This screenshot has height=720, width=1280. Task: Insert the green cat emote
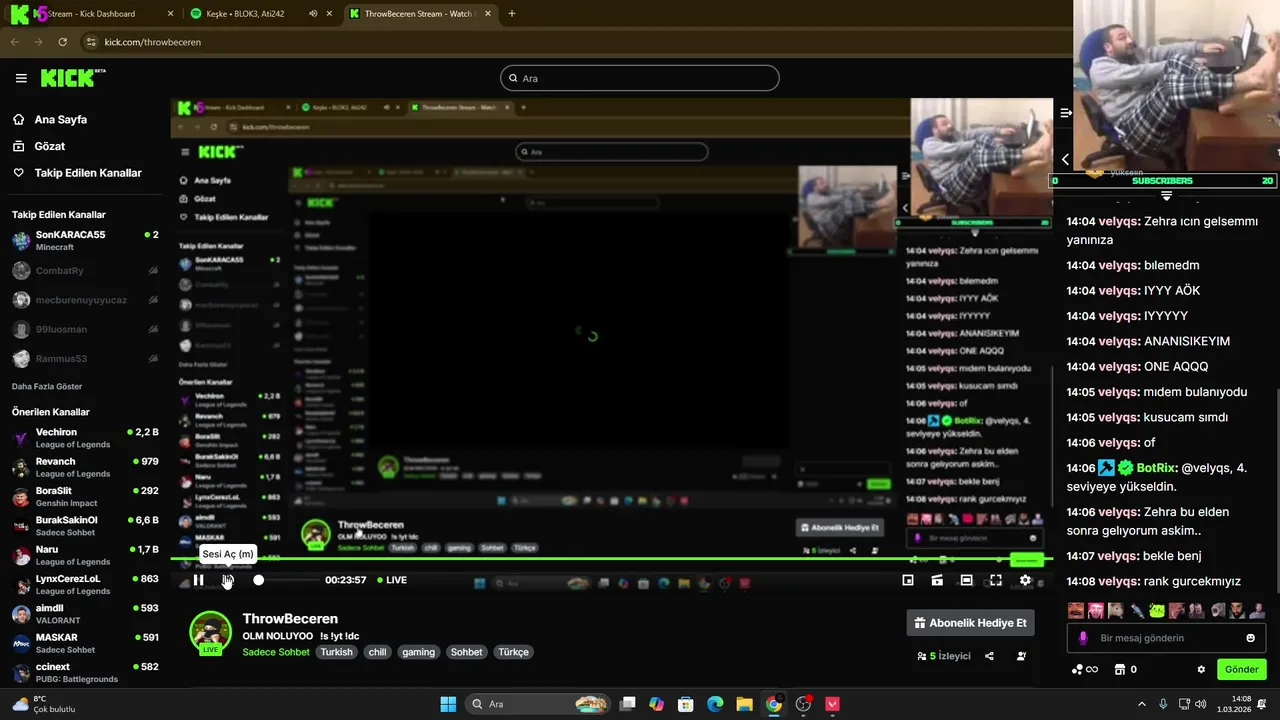(1157, 610)
